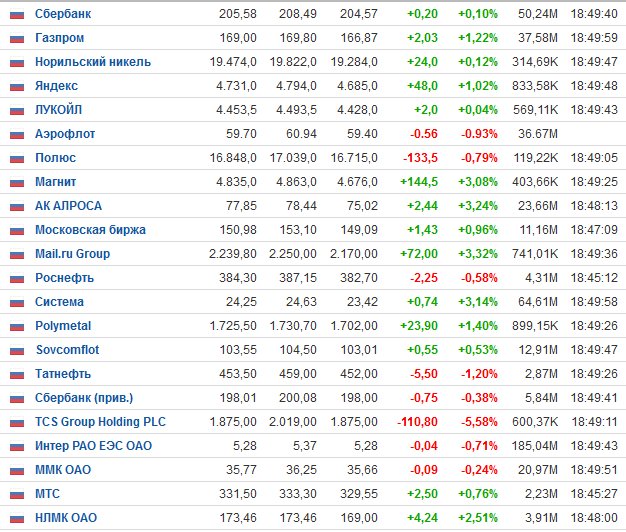
Task: Click flag icon beside Московская биржа
Action: click(x=17, y=230)
